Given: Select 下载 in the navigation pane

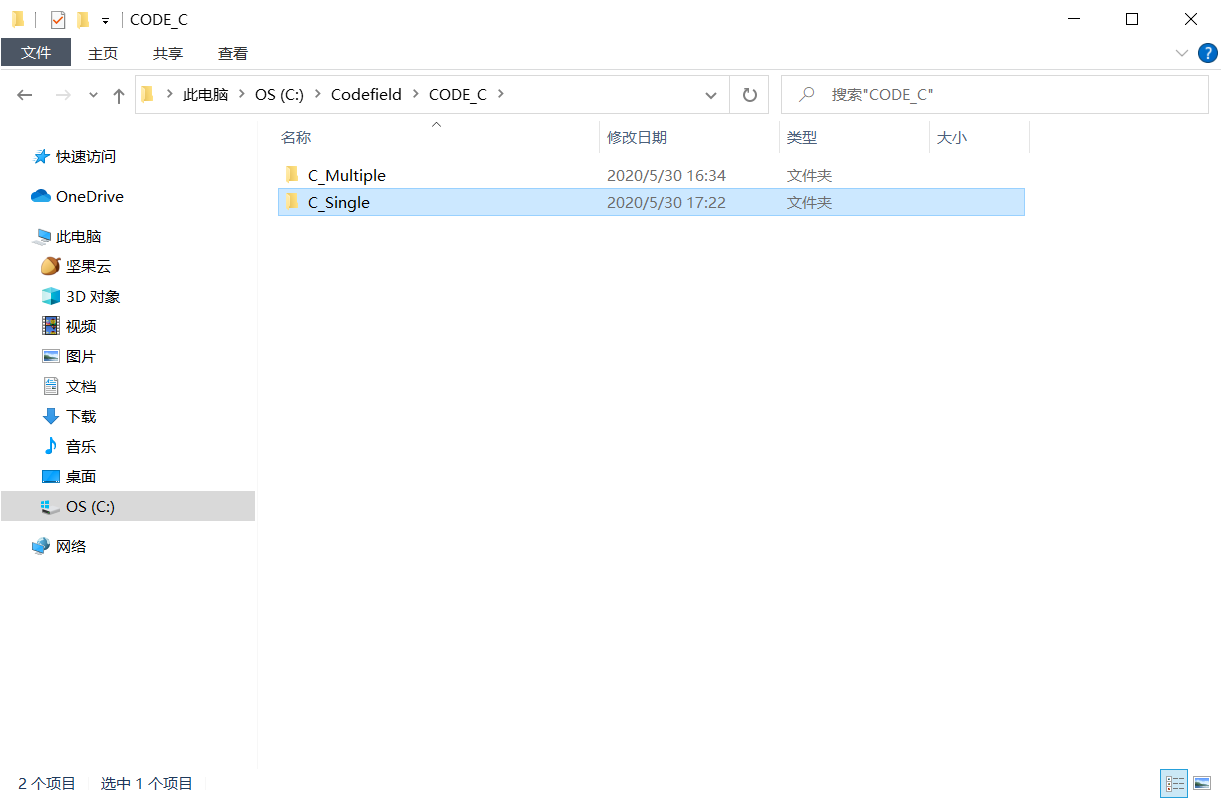Looking at the screenshot, I should click(80, 416).
